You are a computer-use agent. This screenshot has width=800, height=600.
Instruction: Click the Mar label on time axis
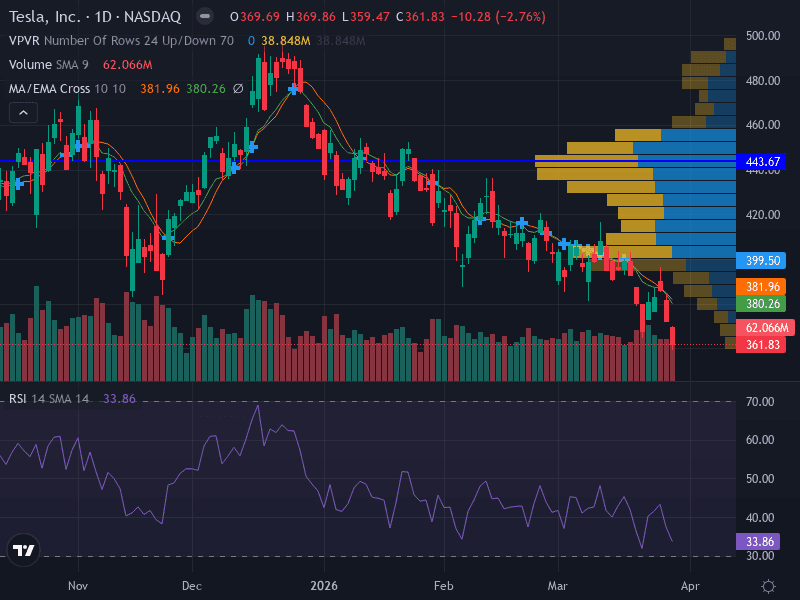[558, 586]
